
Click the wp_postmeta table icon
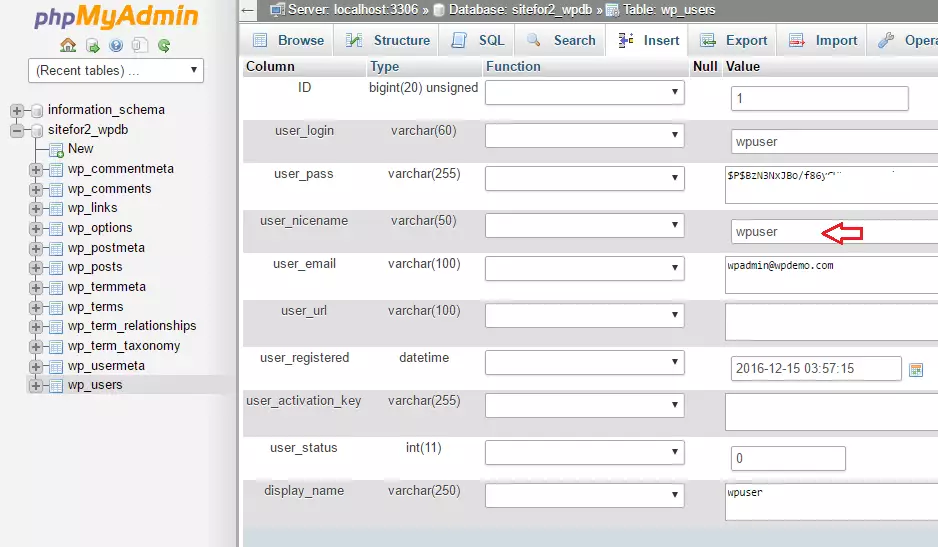[x=56, y=248]
